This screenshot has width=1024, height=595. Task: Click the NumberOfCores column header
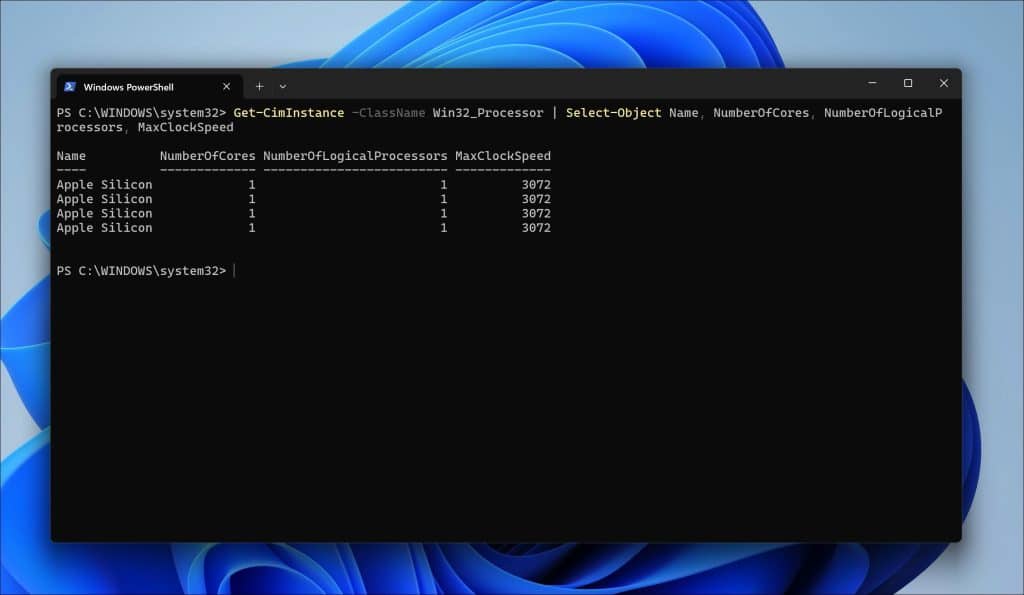pos(208,156)
